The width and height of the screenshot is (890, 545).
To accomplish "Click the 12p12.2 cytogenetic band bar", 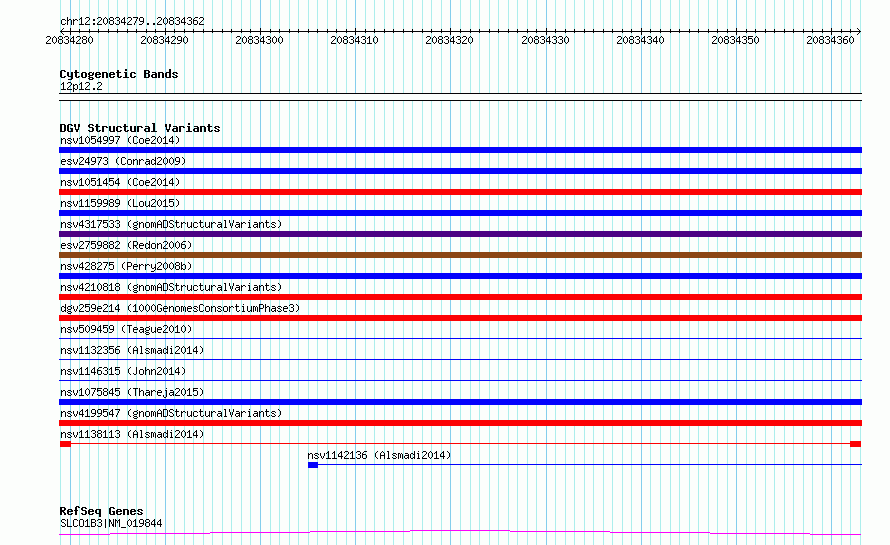I will pos(460,97).
